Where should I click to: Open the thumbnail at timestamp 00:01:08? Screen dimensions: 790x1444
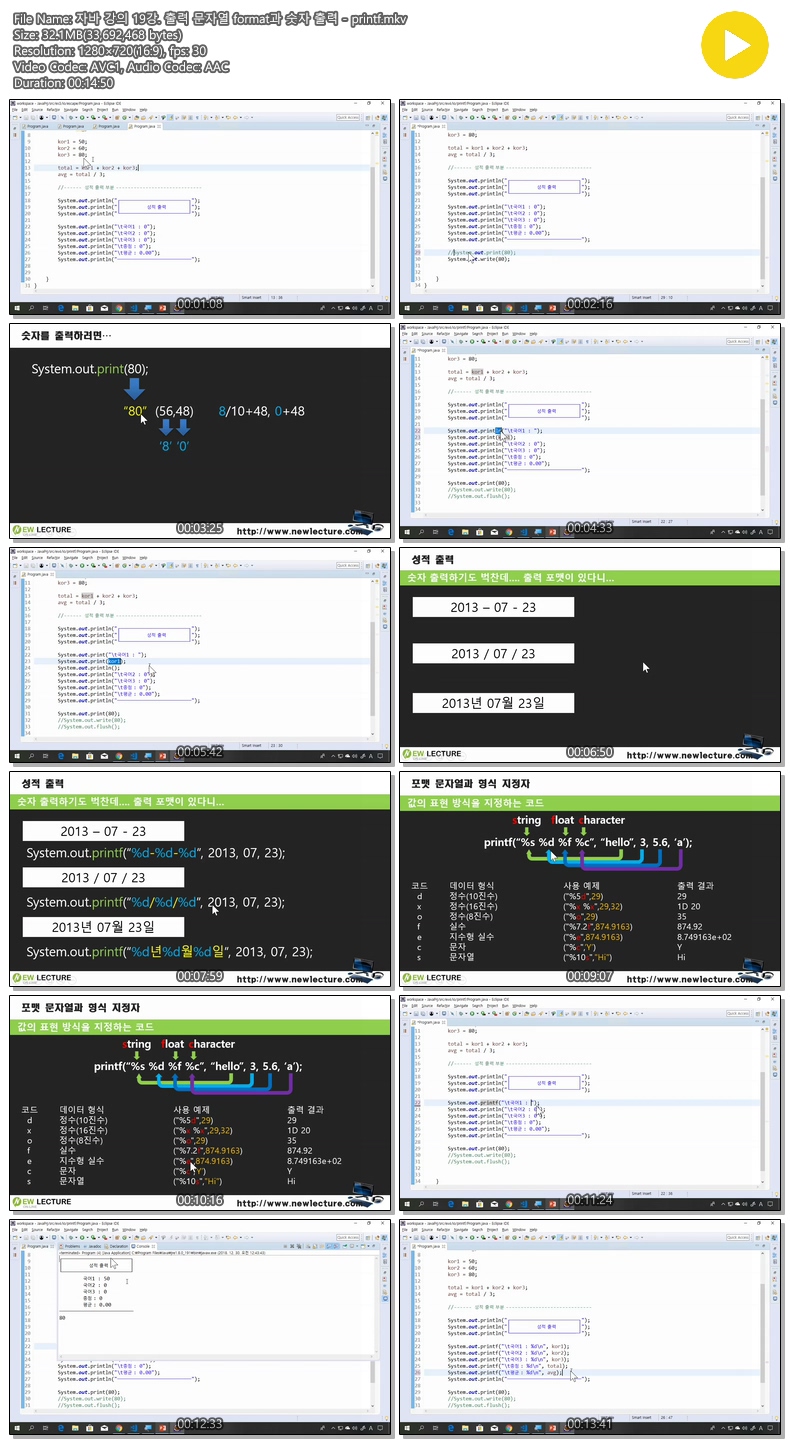click(199, 207)
